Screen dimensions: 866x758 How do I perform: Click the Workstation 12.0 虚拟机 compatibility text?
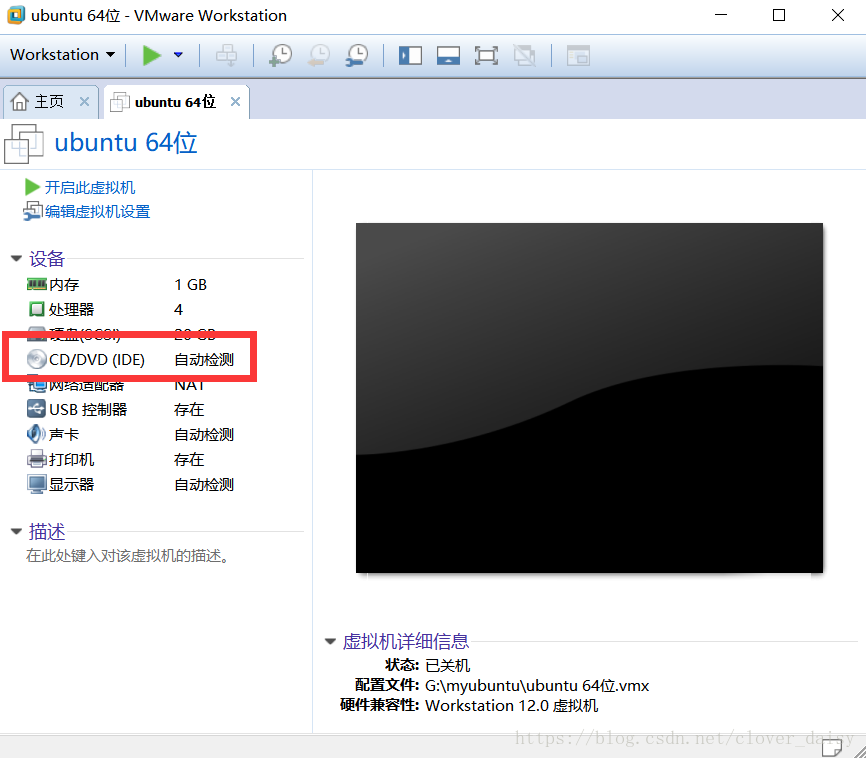point(511,706)
